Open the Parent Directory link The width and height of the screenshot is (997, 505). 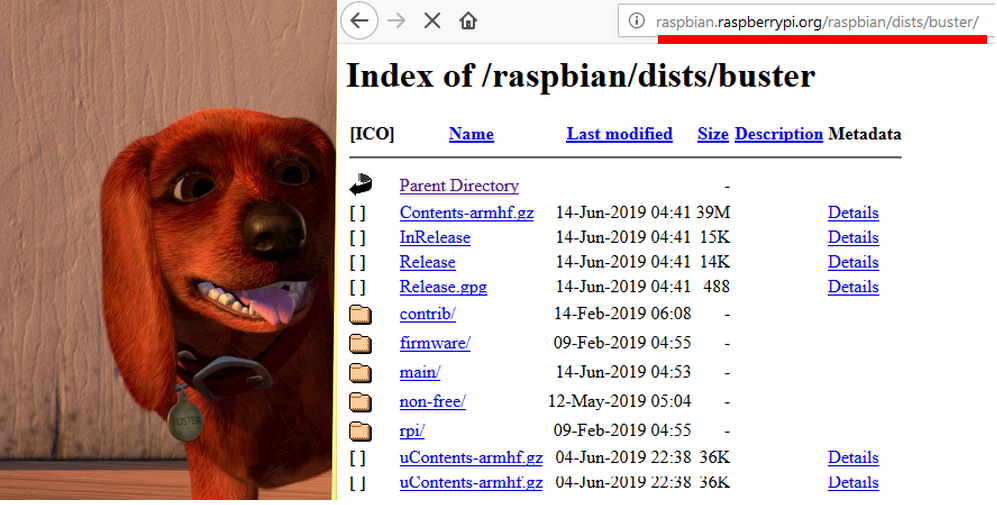pyautogui.click(x=459, y=186)
